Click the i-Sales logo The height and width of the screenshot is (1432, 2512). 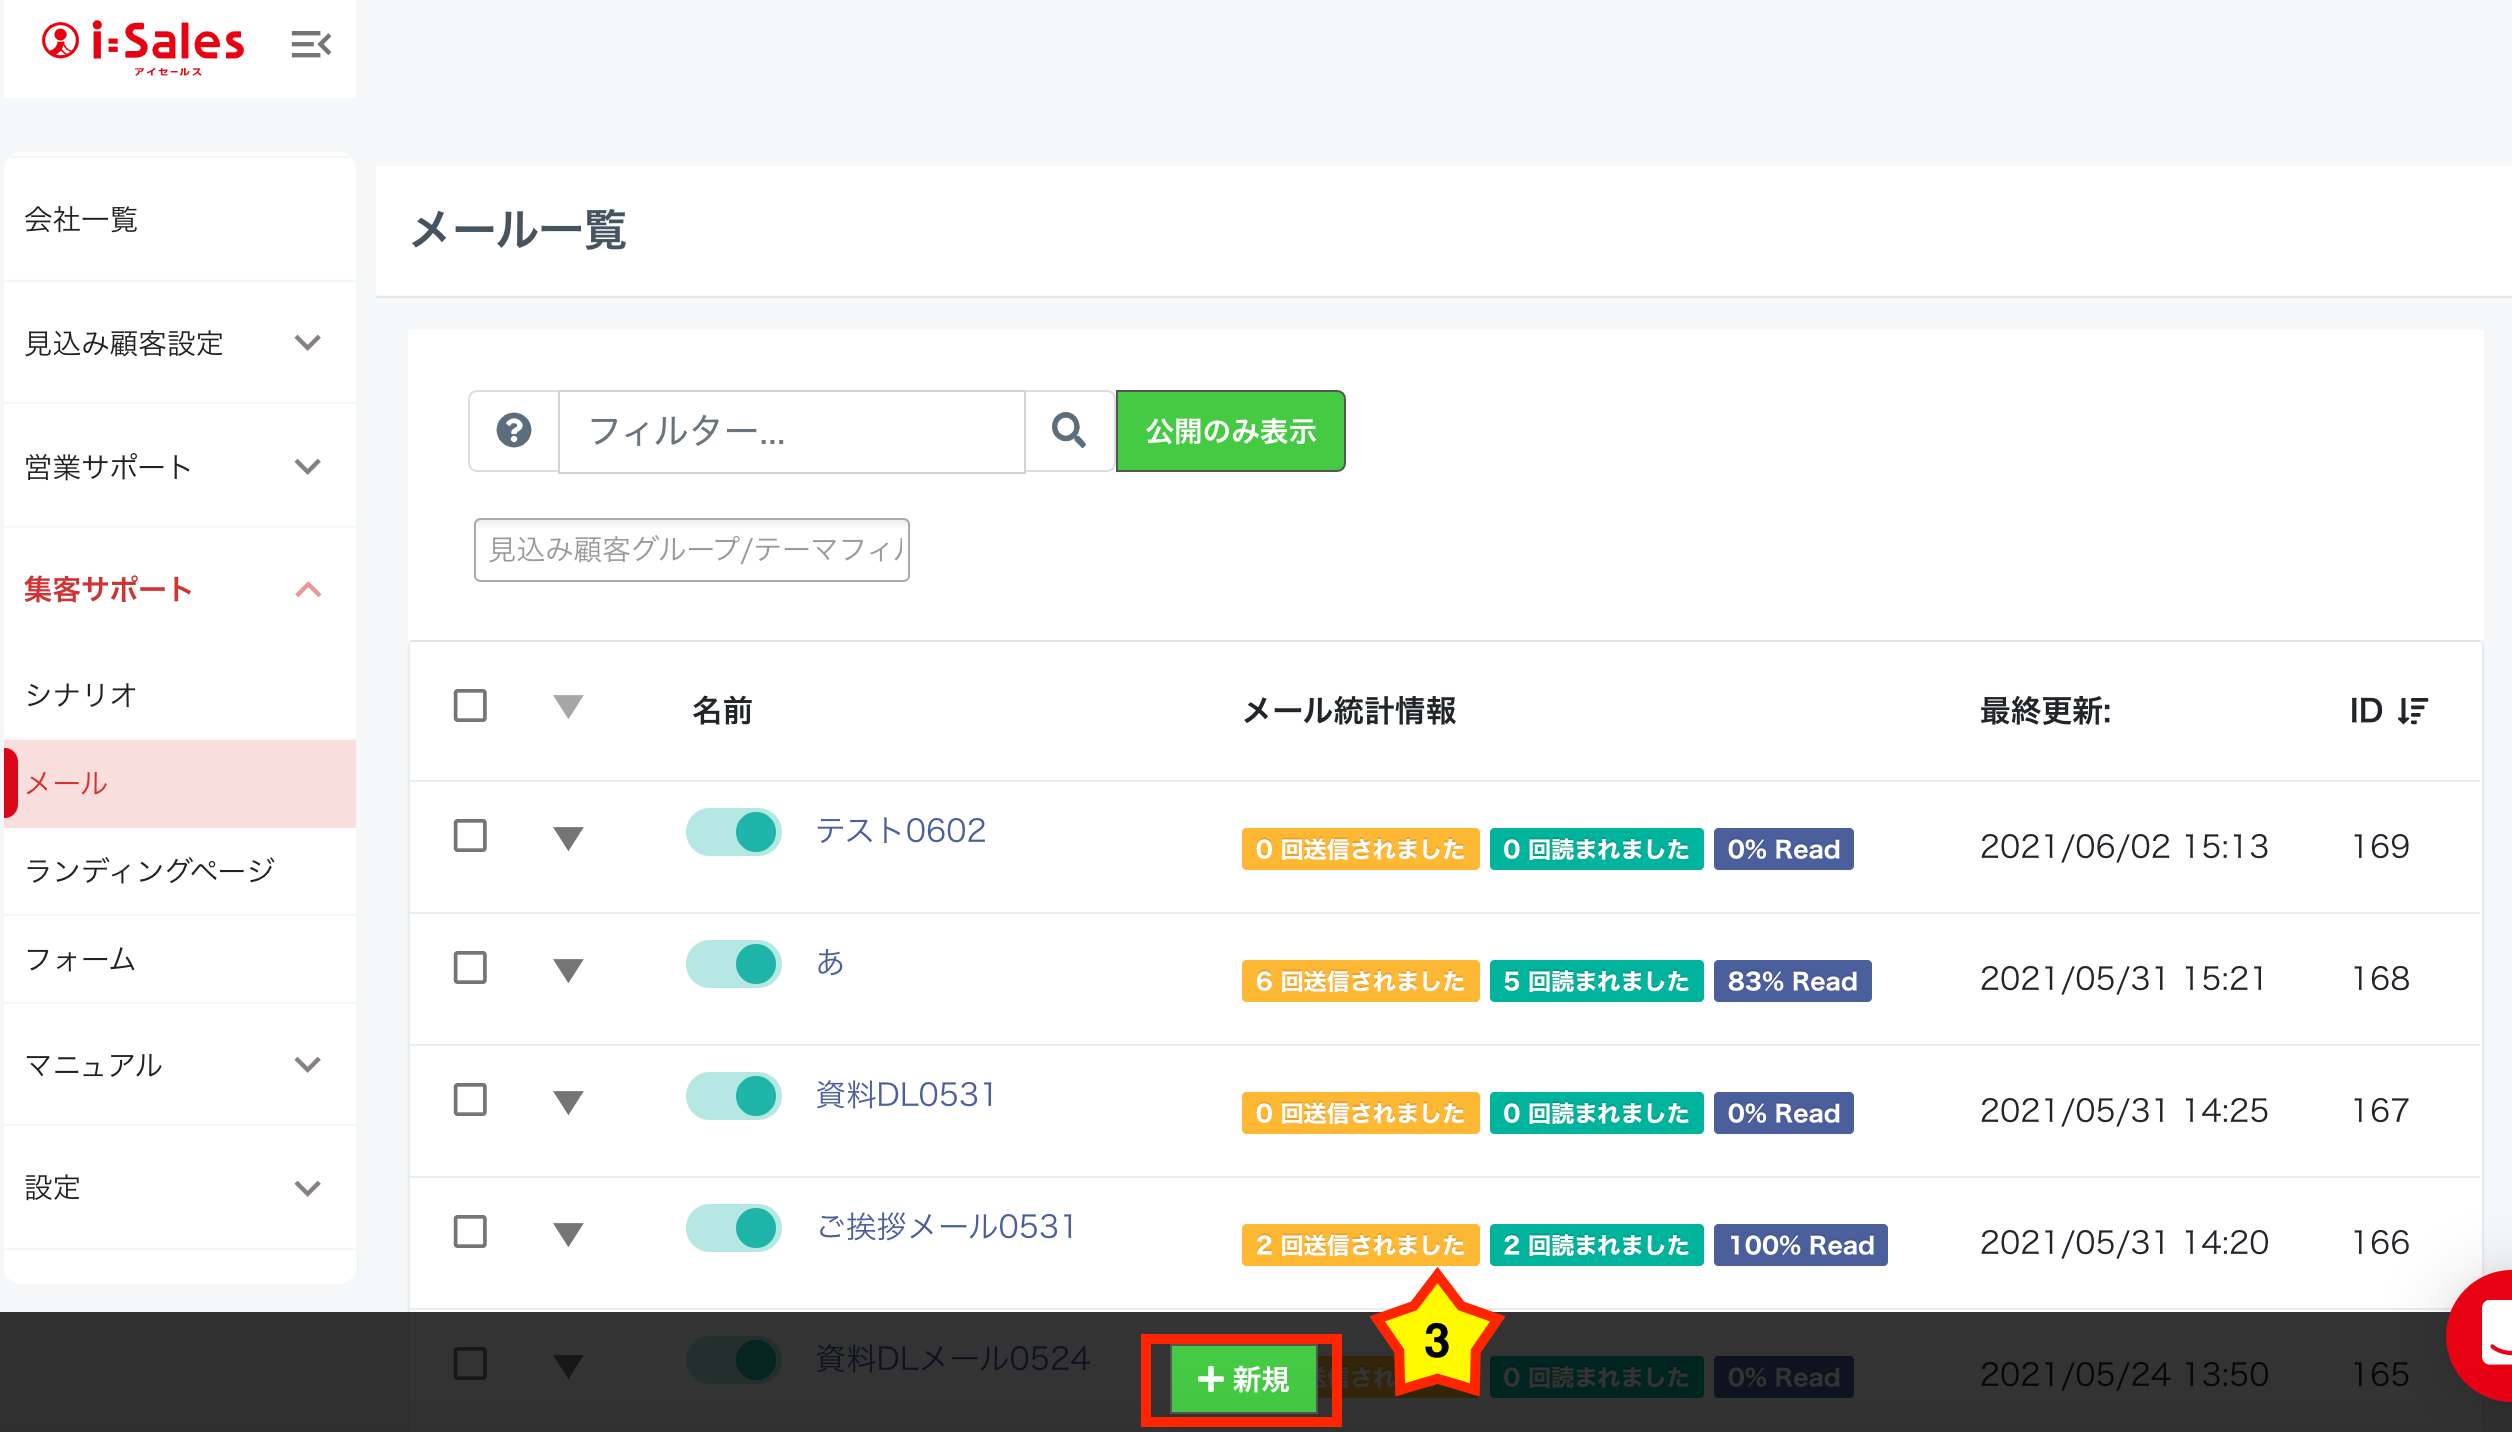pyautogui.click(x=143, y=46)
